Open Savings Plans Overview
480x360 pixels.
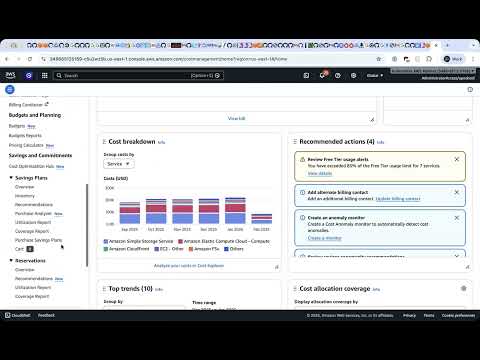coord(24,187)
